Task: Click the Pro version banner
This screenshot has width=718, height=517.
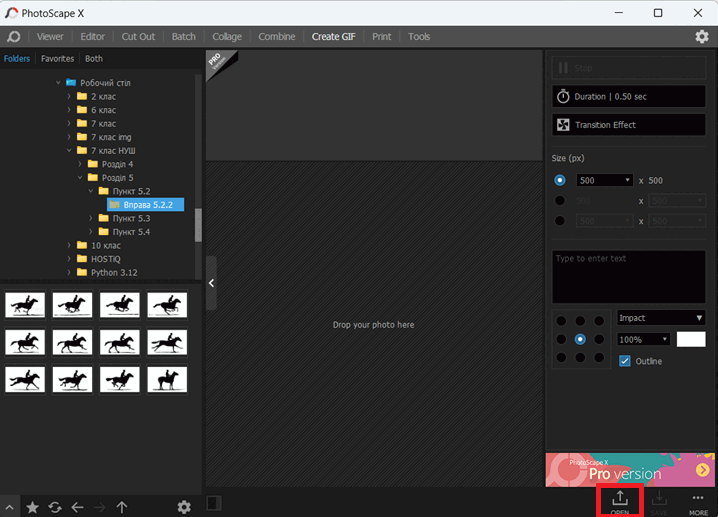Action: point(630,470)
